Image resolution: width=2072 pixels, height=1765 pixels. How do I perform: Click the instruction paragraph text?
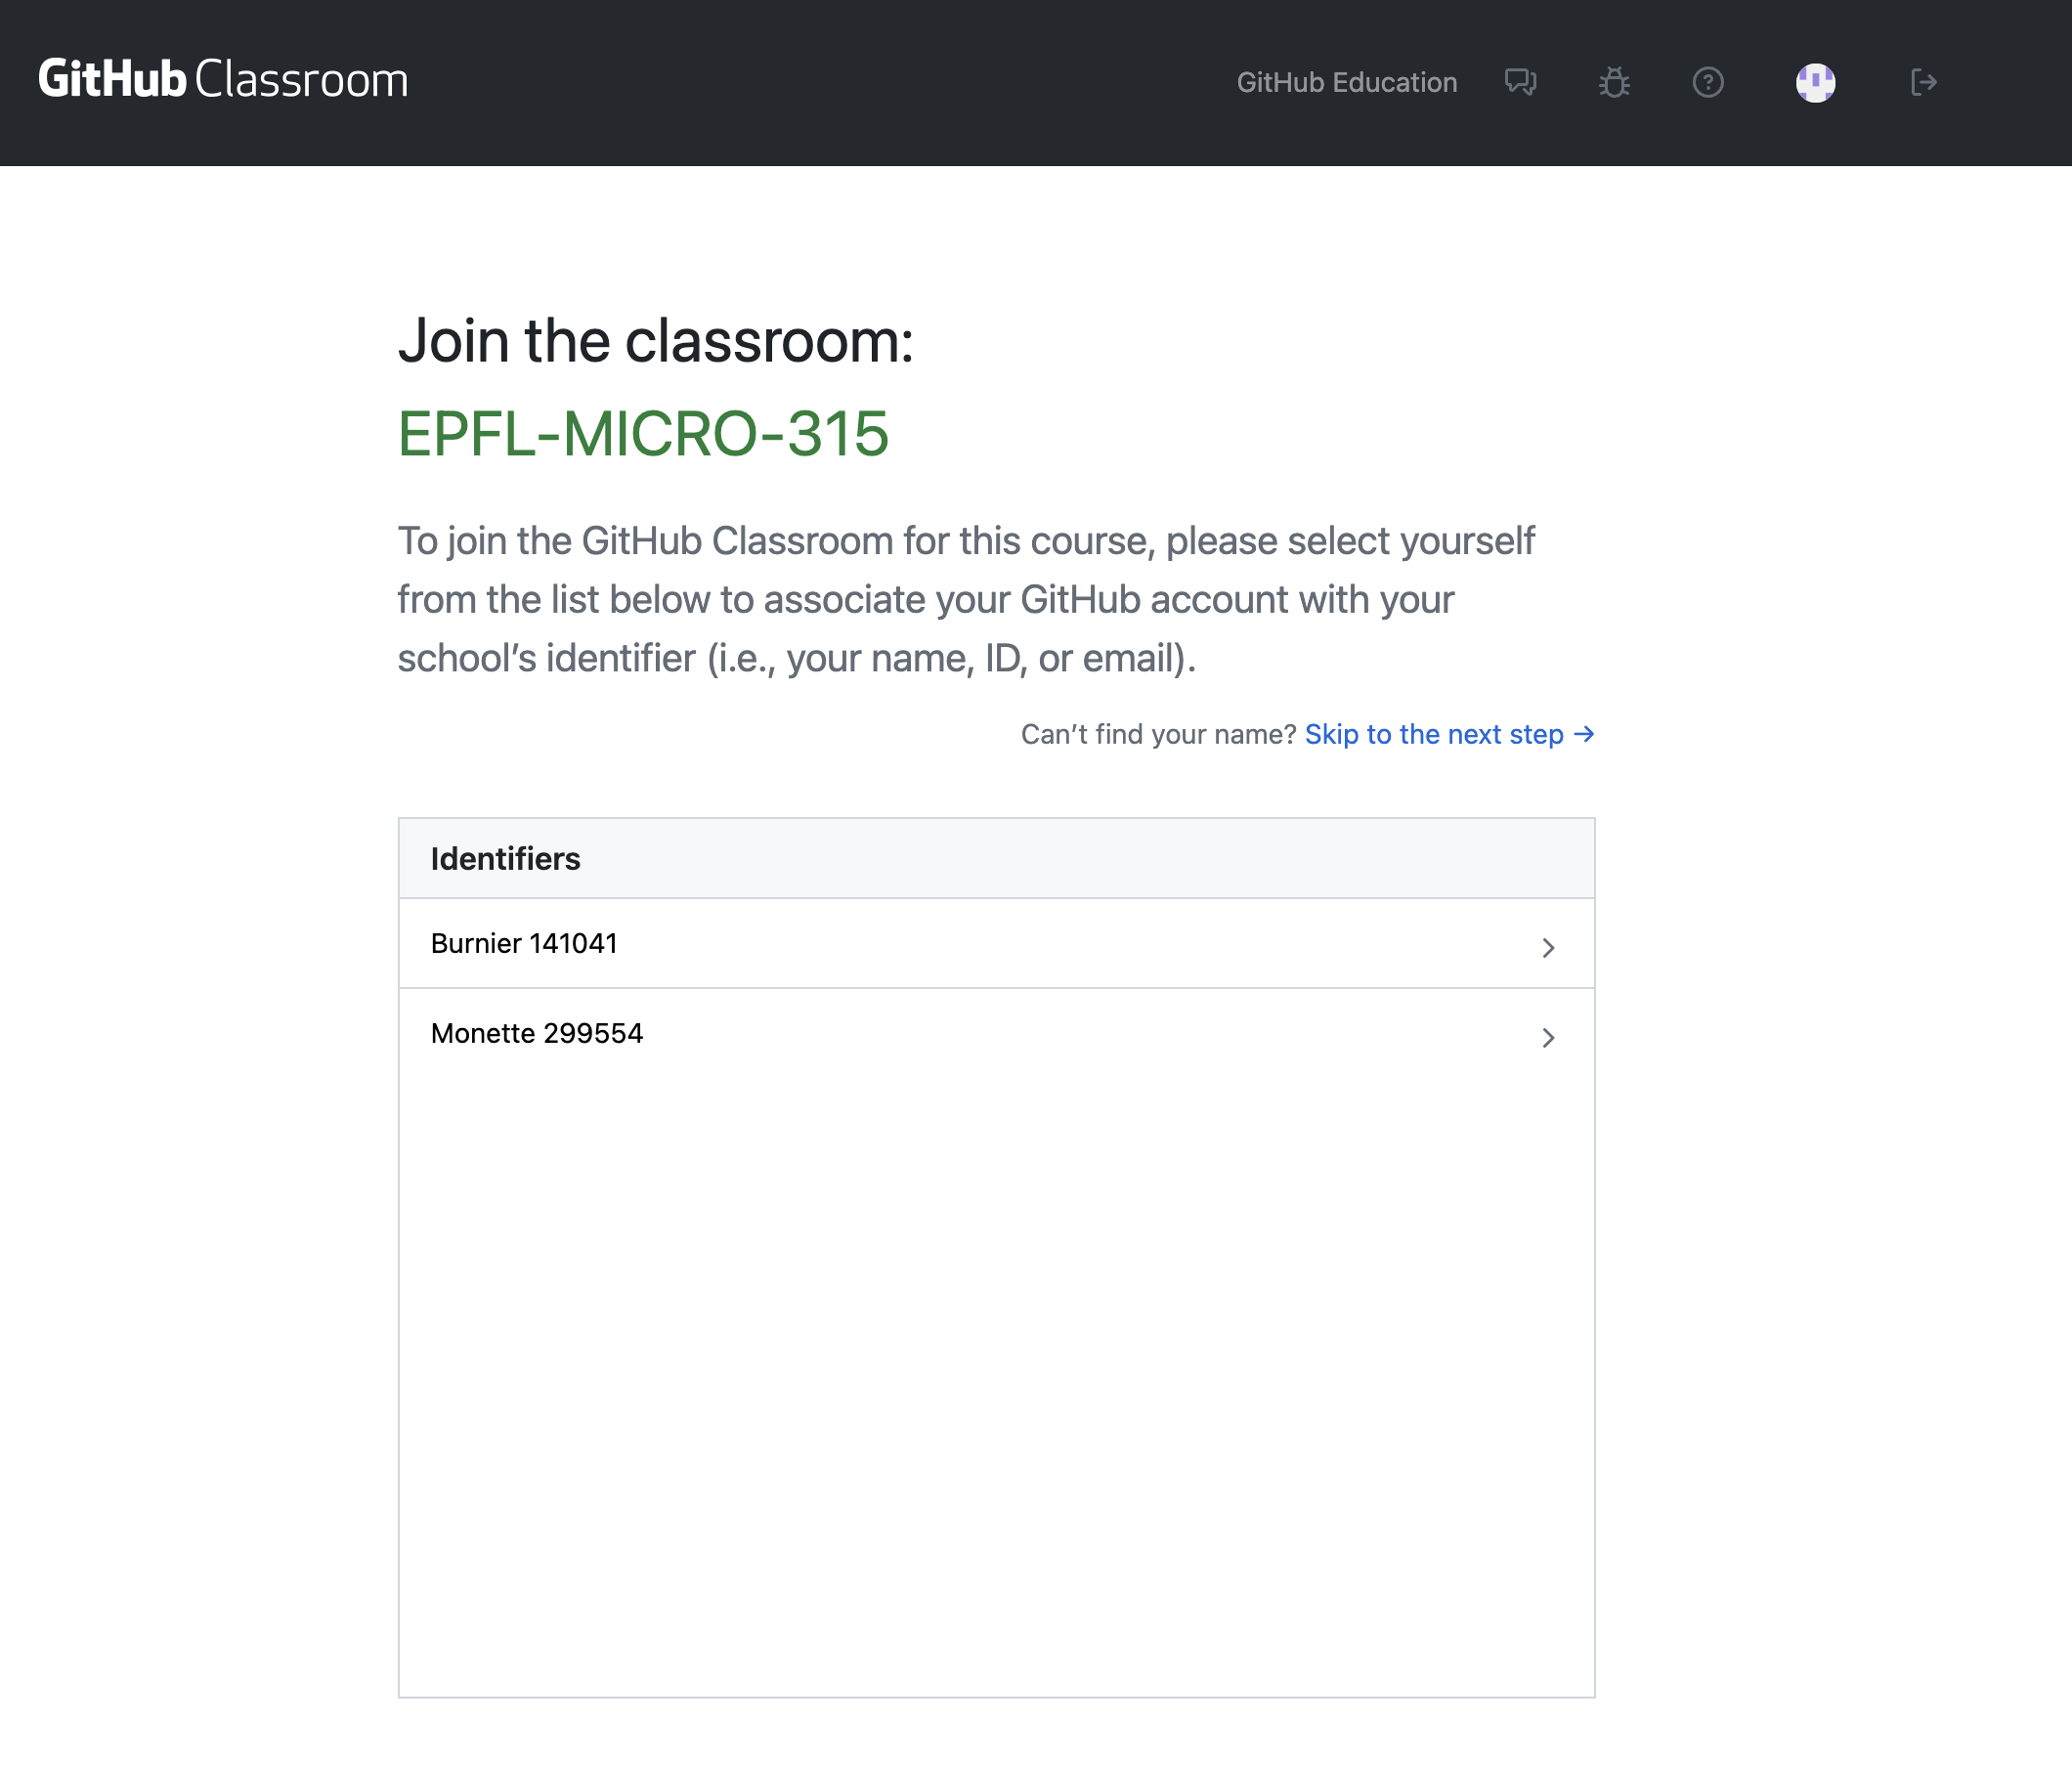tap(965, 599)
